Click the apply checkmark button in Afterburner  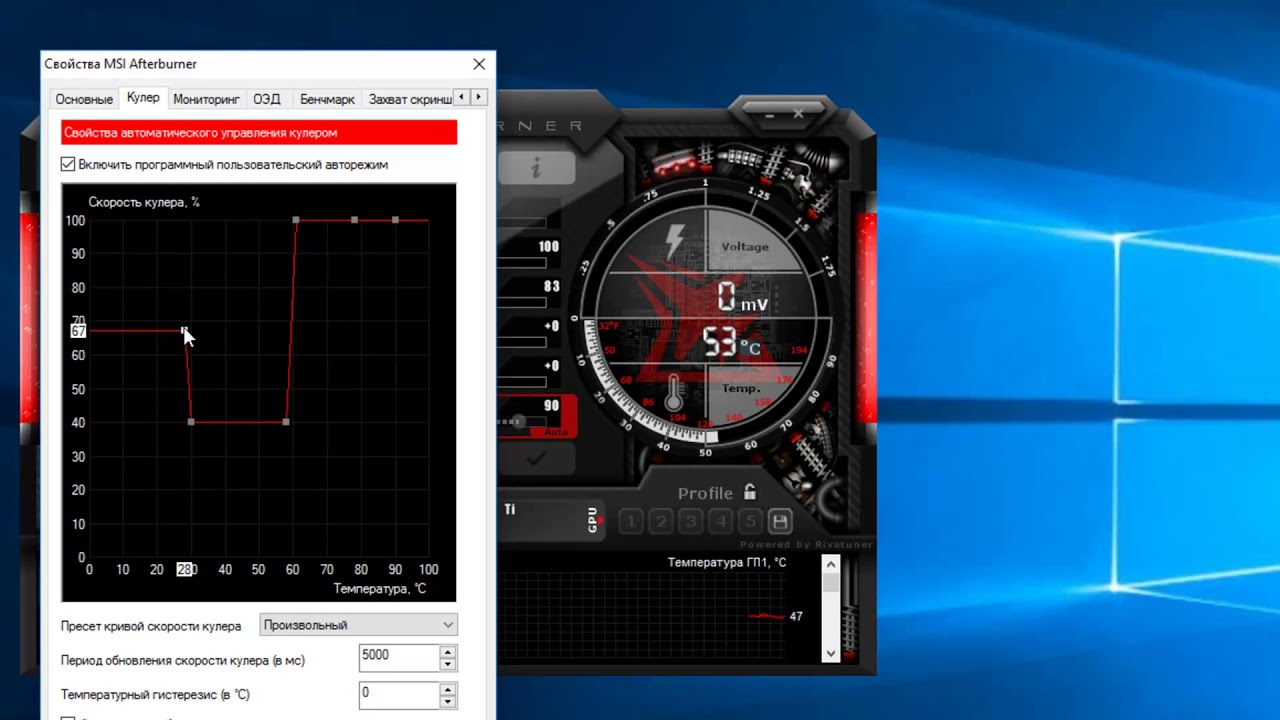click(x=537, y=459)
